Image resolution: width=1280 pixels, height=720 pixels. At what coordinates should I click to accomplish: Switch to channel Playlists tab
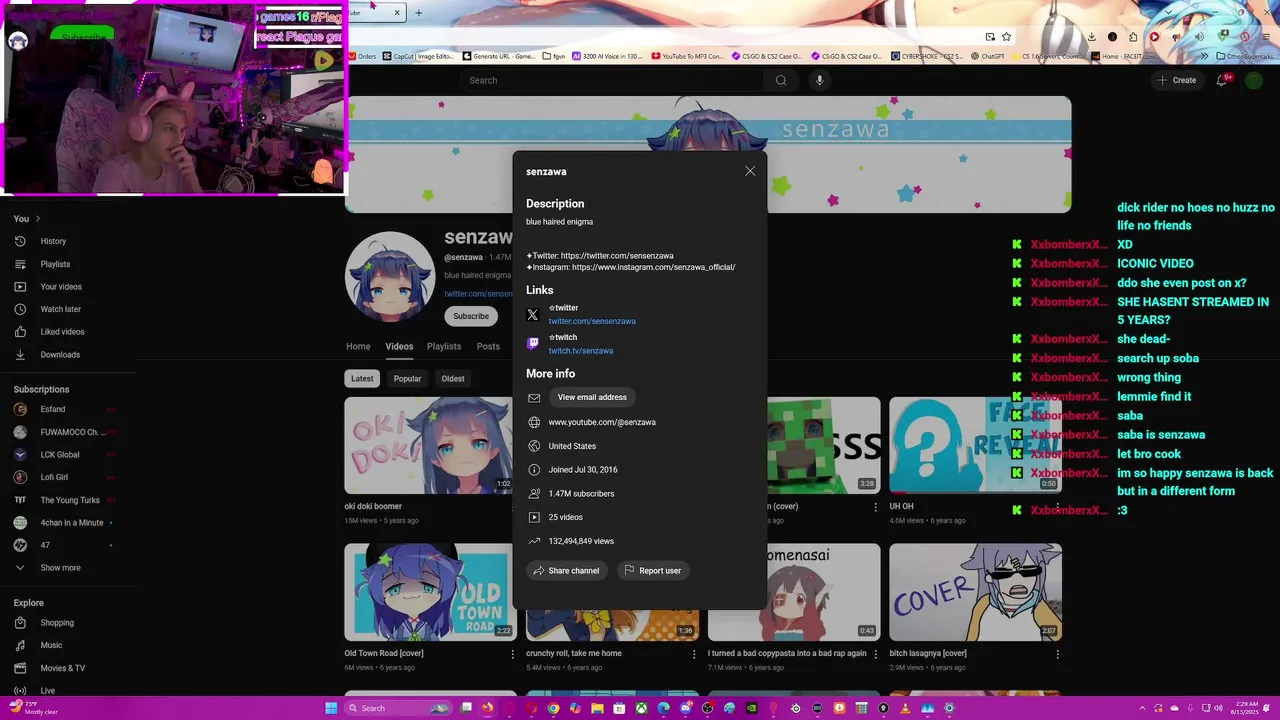(x=444, y=346)
